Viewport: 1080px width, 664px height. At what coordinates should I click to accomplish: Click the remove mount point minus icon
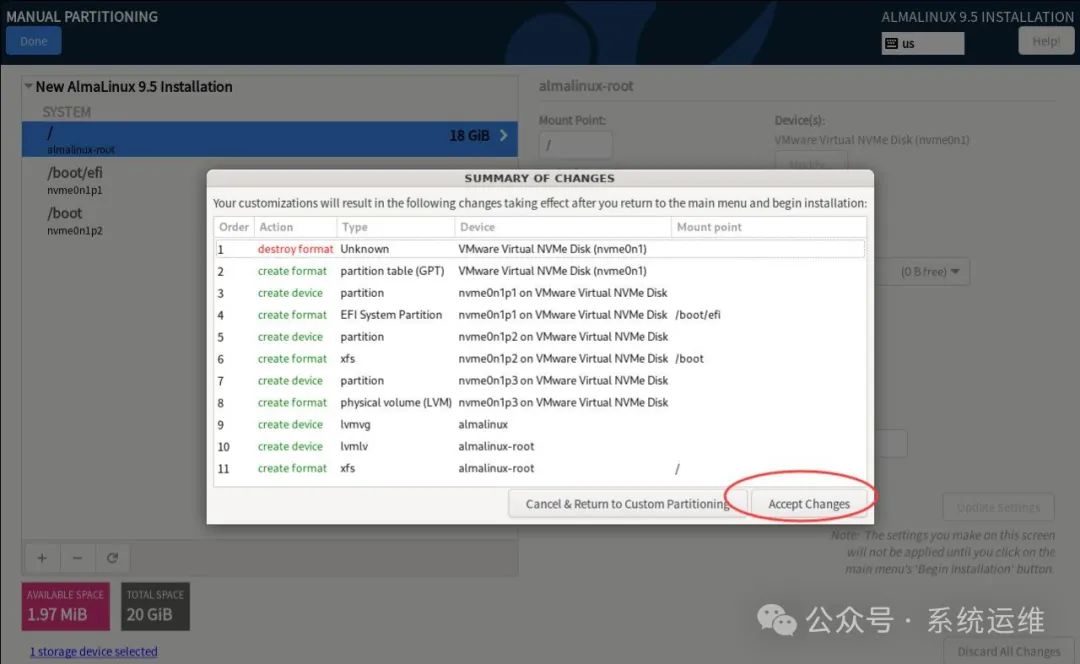78,558
